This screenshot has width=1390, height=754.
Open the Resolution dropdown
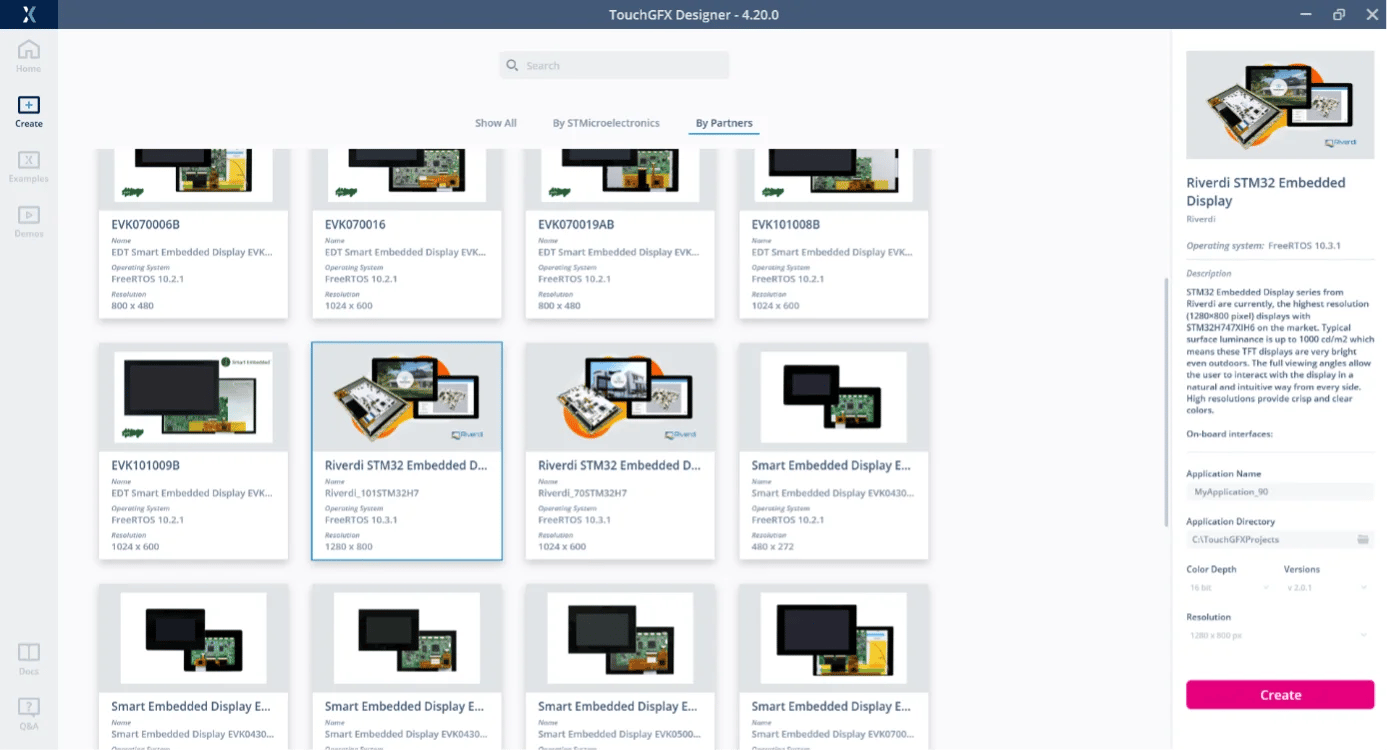(1280, 636)
